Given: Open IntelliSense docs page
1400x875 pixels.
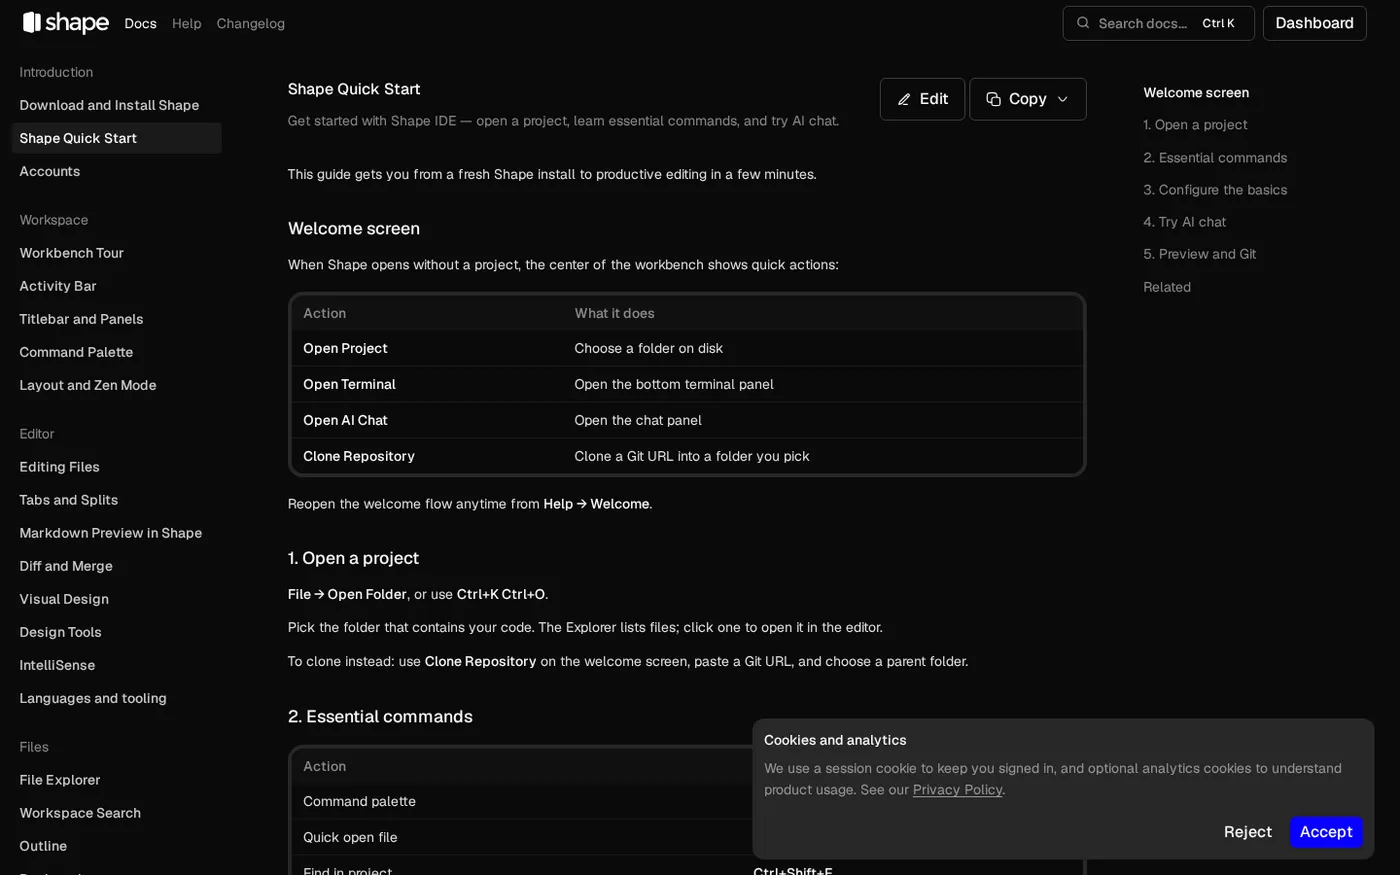Looking at the screenshot, I should [x=116, y=665].
